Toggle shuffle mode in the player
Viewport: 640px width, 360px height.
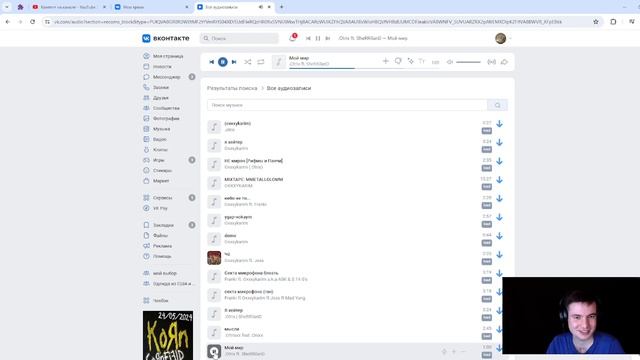(248, 62)
